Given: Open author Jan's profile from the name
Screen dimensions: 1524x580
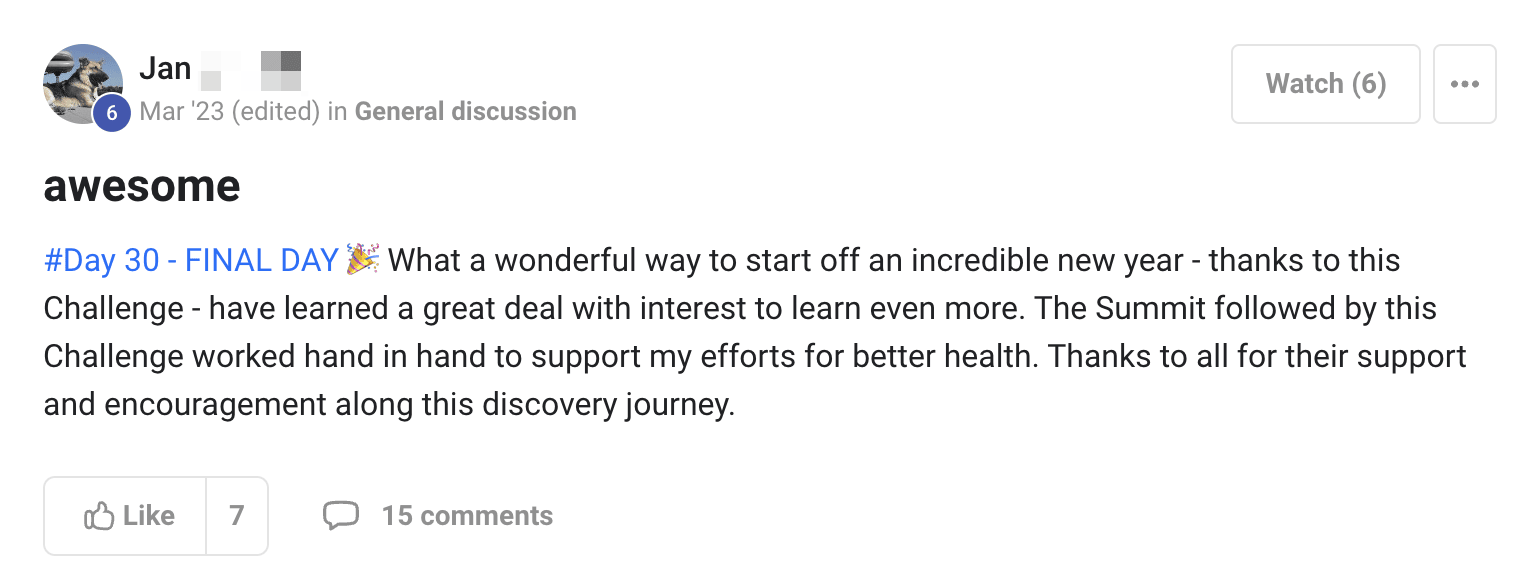Looking at the screenshot, I should 165,68.
